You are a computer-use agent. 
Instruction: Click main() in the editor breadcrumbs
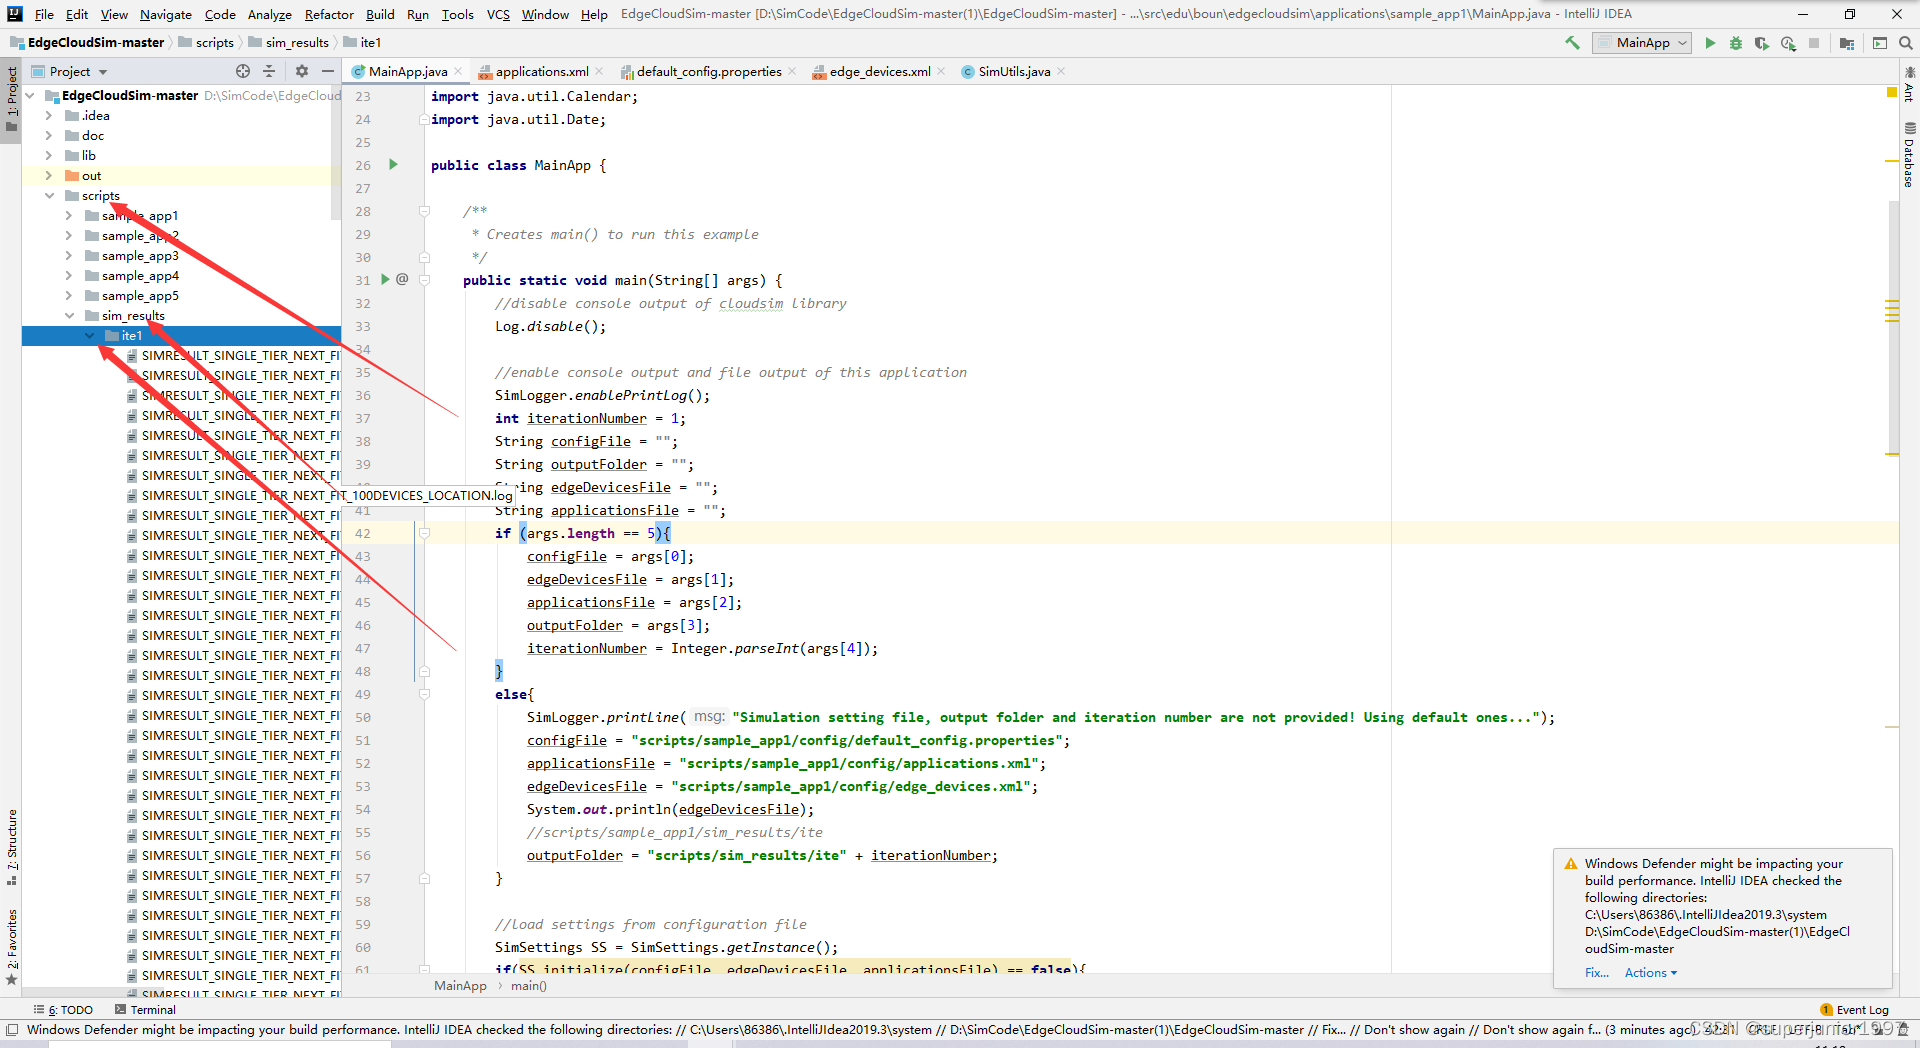click(529, 986)
